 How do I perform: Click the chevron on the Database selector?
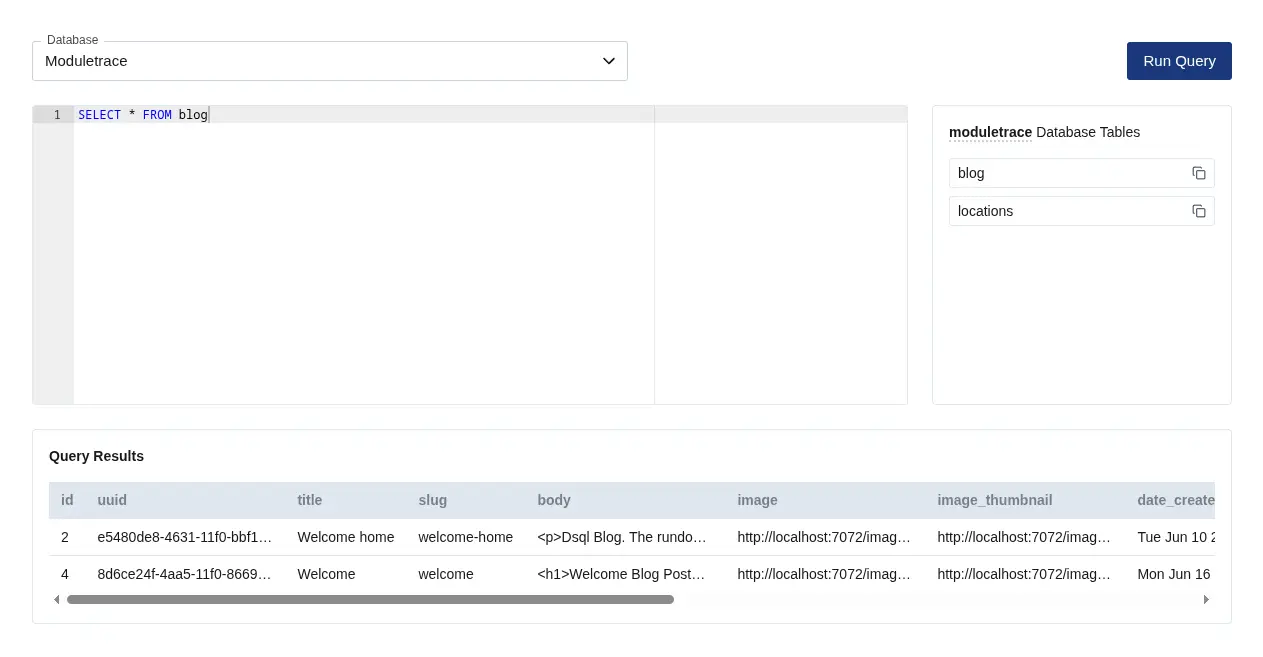point(608,61)
